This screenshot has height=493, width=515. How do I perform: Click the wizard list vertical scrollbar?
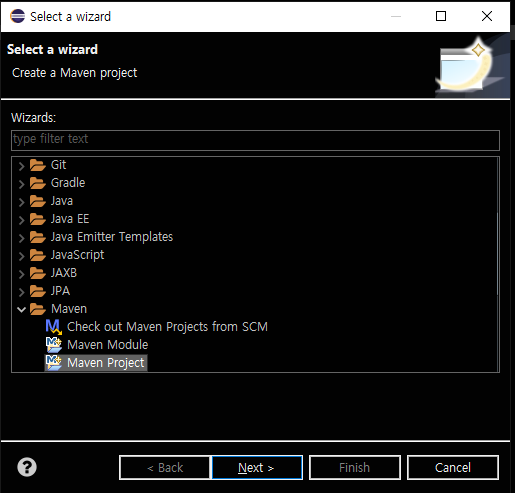(x=498, y=253)
